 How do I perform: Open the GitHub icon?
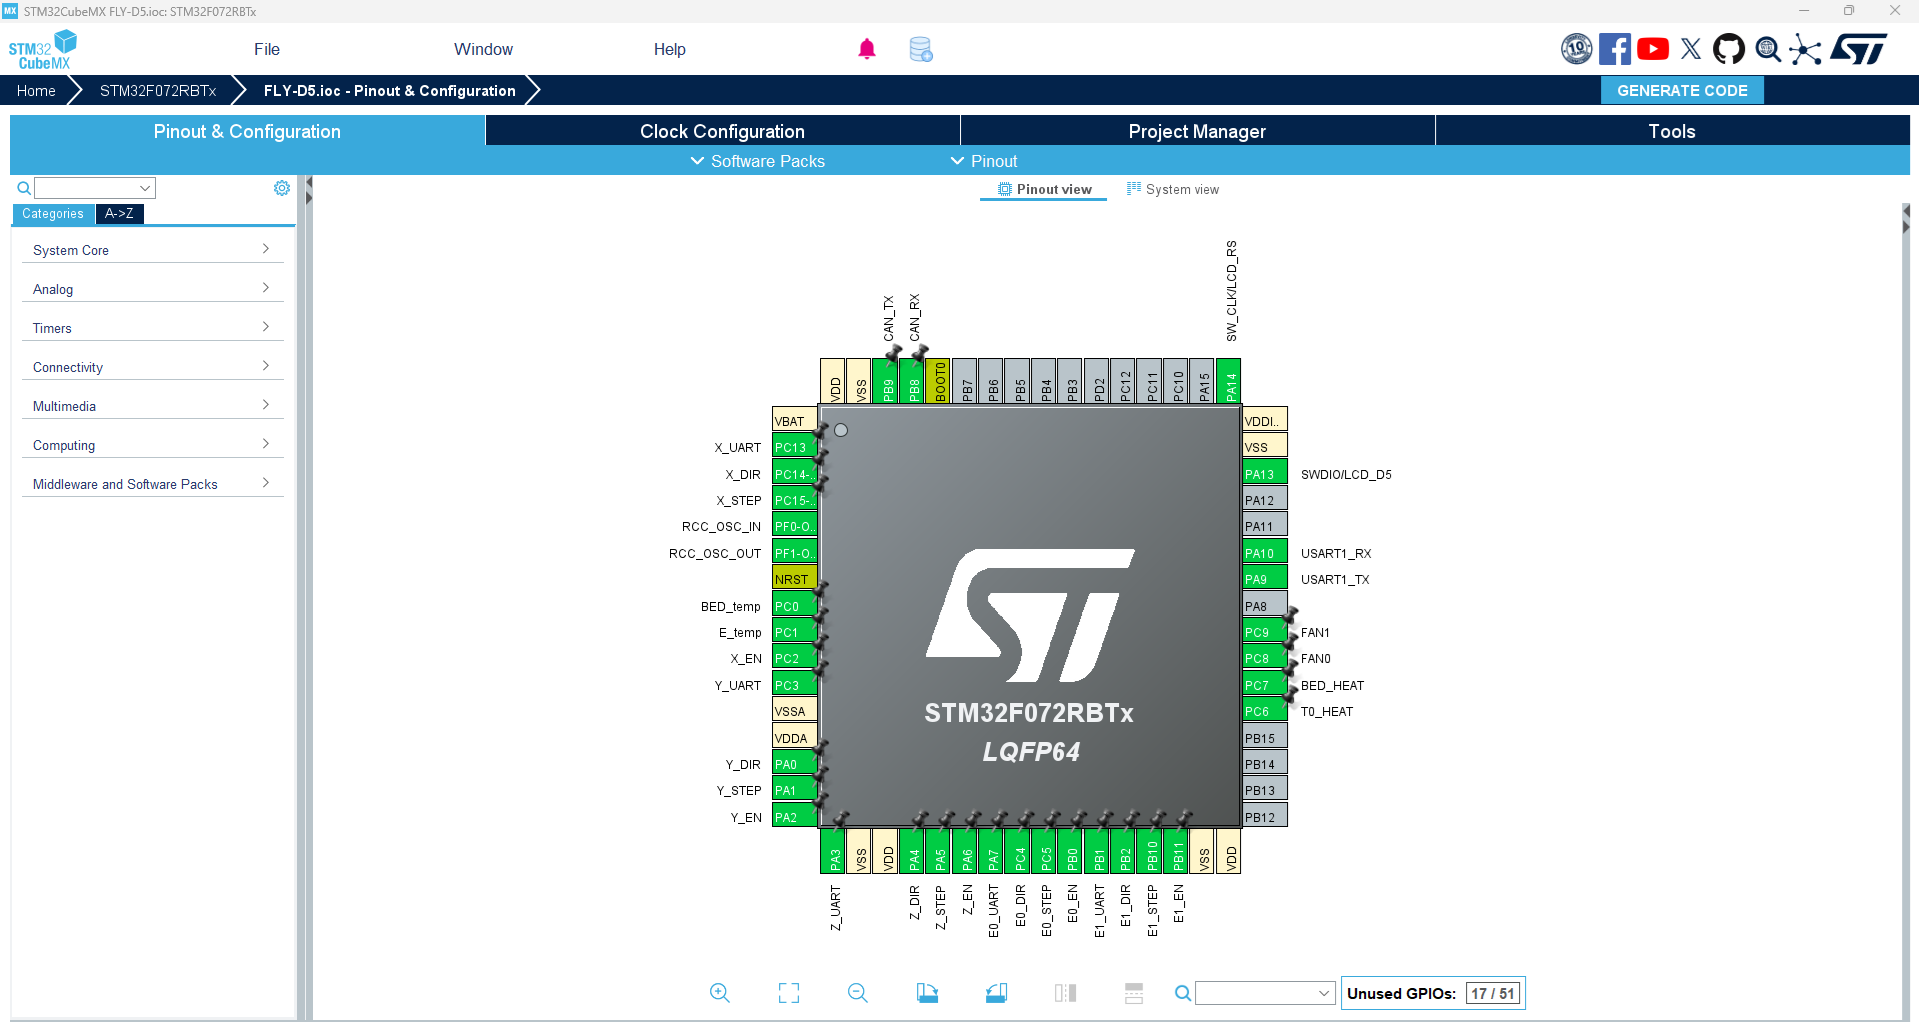coord(1729,48)
